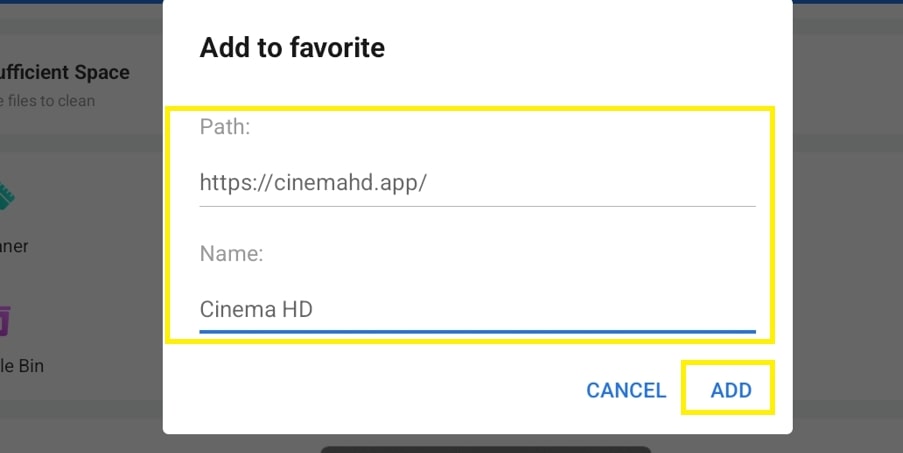Place cursor at end of https://cinemahd.app/
Screen dimensions: 903x453
427,183
